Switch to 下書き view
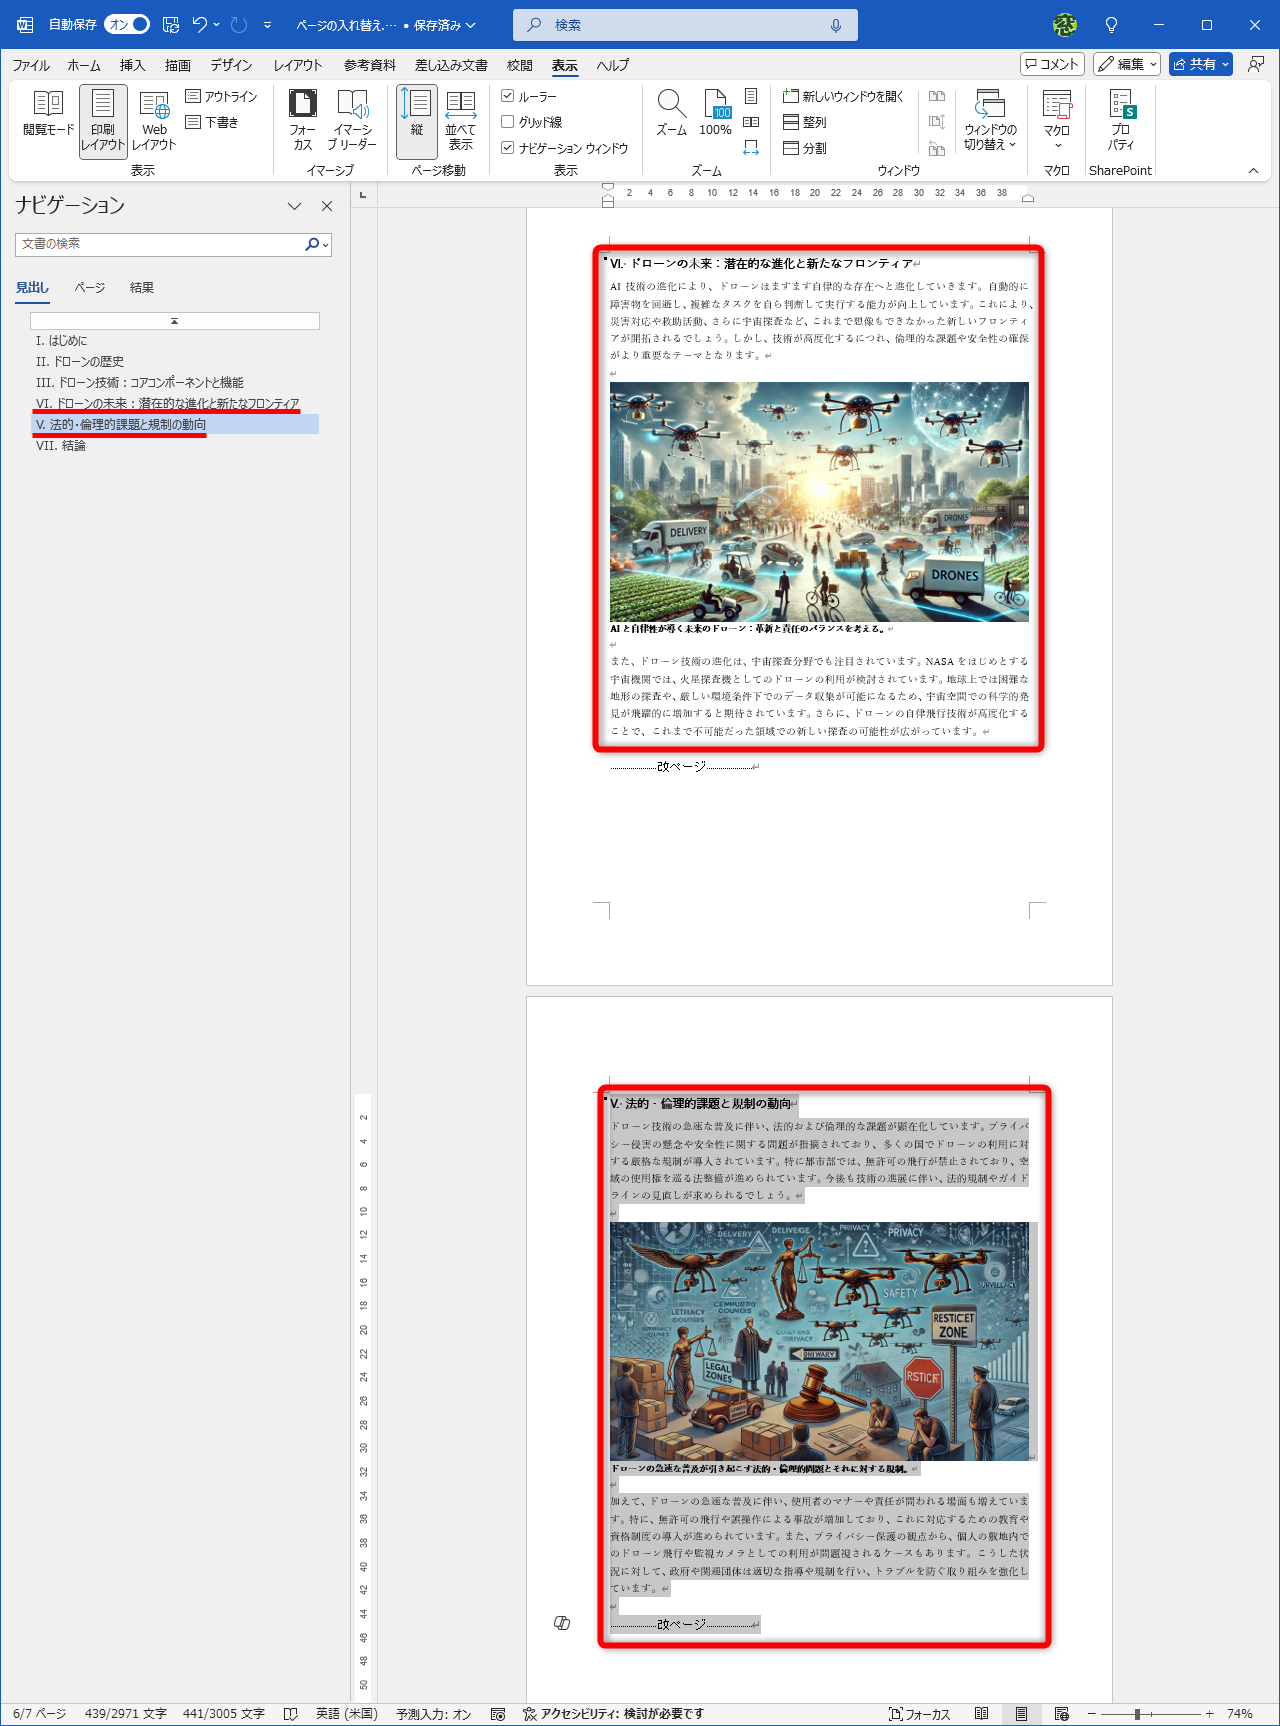This screenshot has height=1726, width=1280. [x=212, y=122]
